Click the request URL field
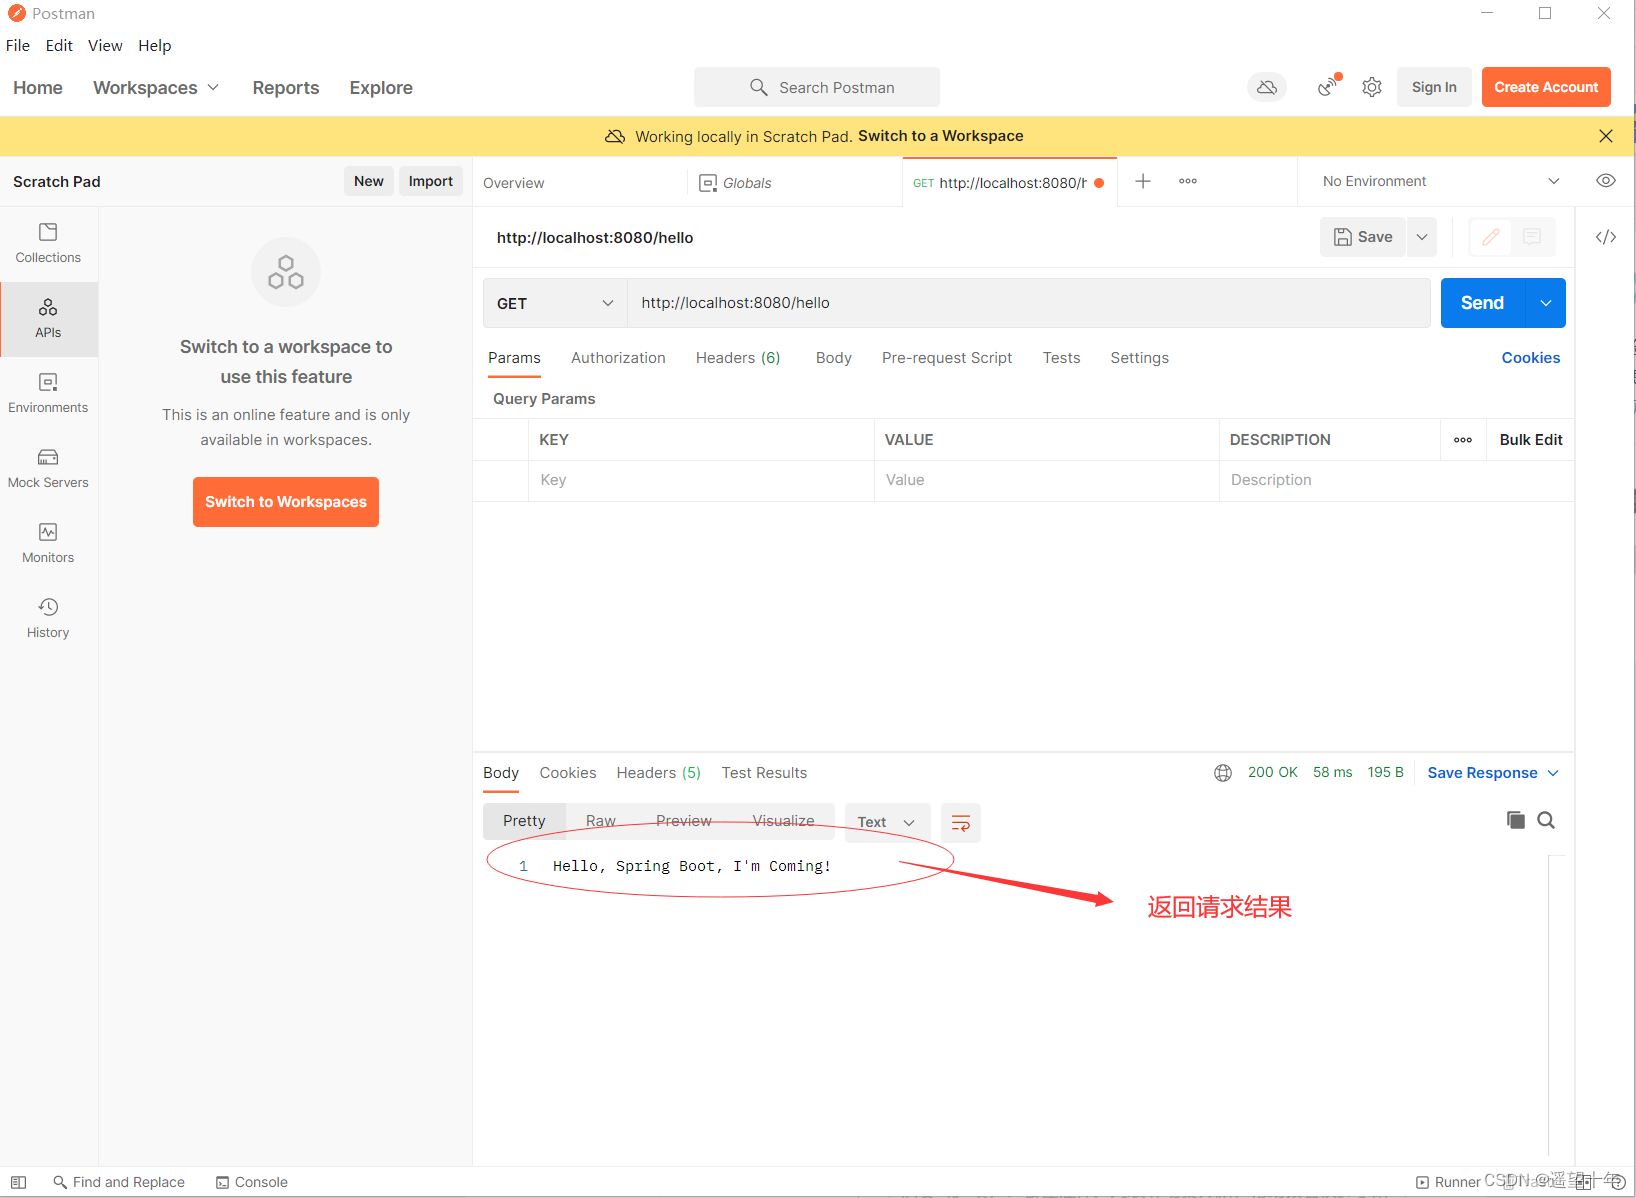Viewport: 1636px width, 1198px height. (1028, 303)
